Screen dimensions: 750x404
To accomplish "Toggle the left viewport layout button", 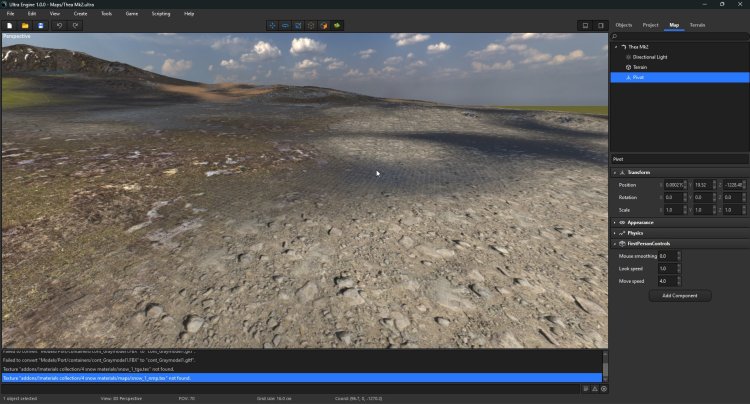I will (585, 25).
